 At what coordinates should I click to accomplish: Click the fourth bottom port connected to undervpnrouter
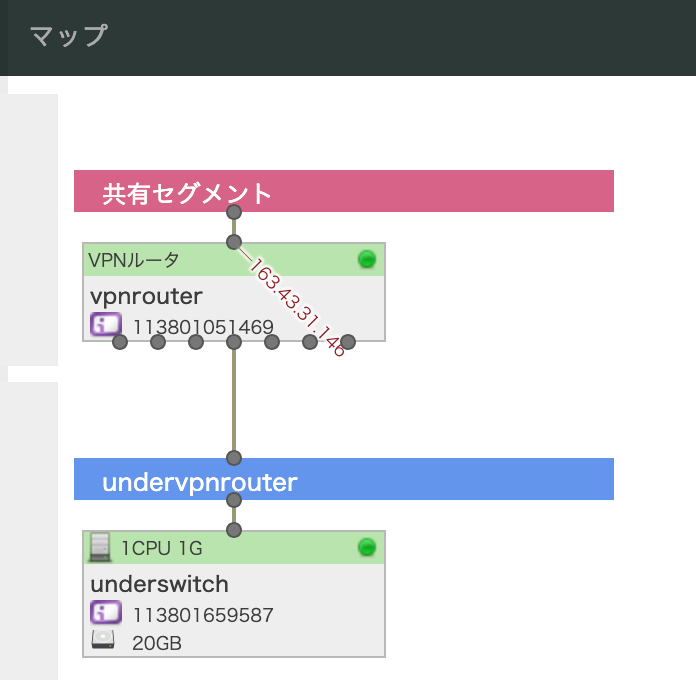pos(234,342)
